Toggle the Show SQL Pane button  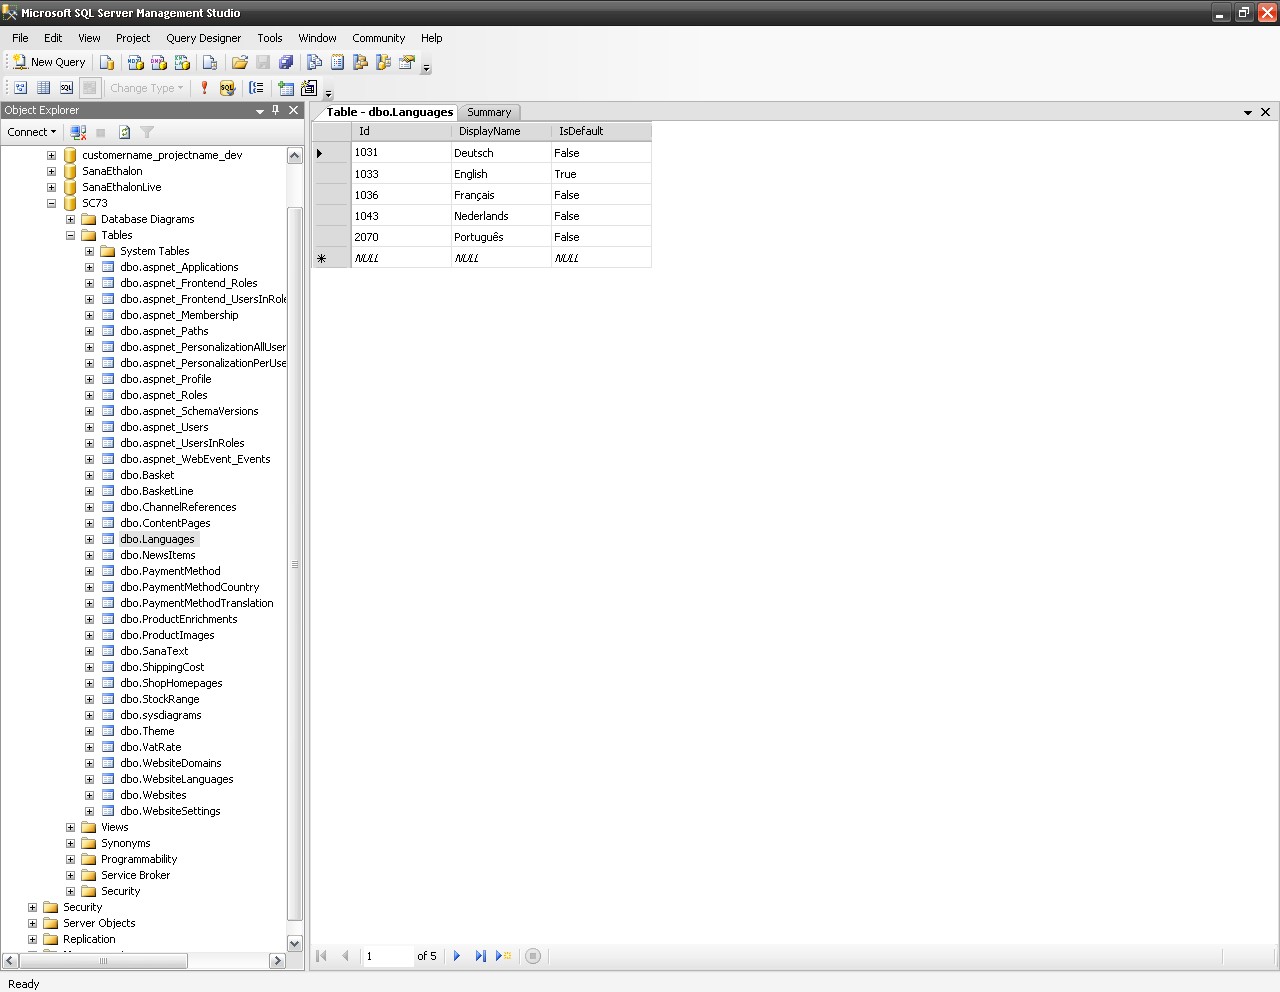(66, 88)
